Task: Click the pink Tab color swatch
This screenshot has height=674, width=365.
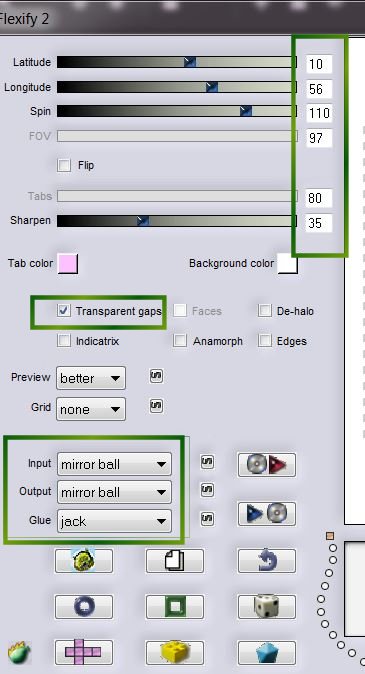Action: coord(68,263)
